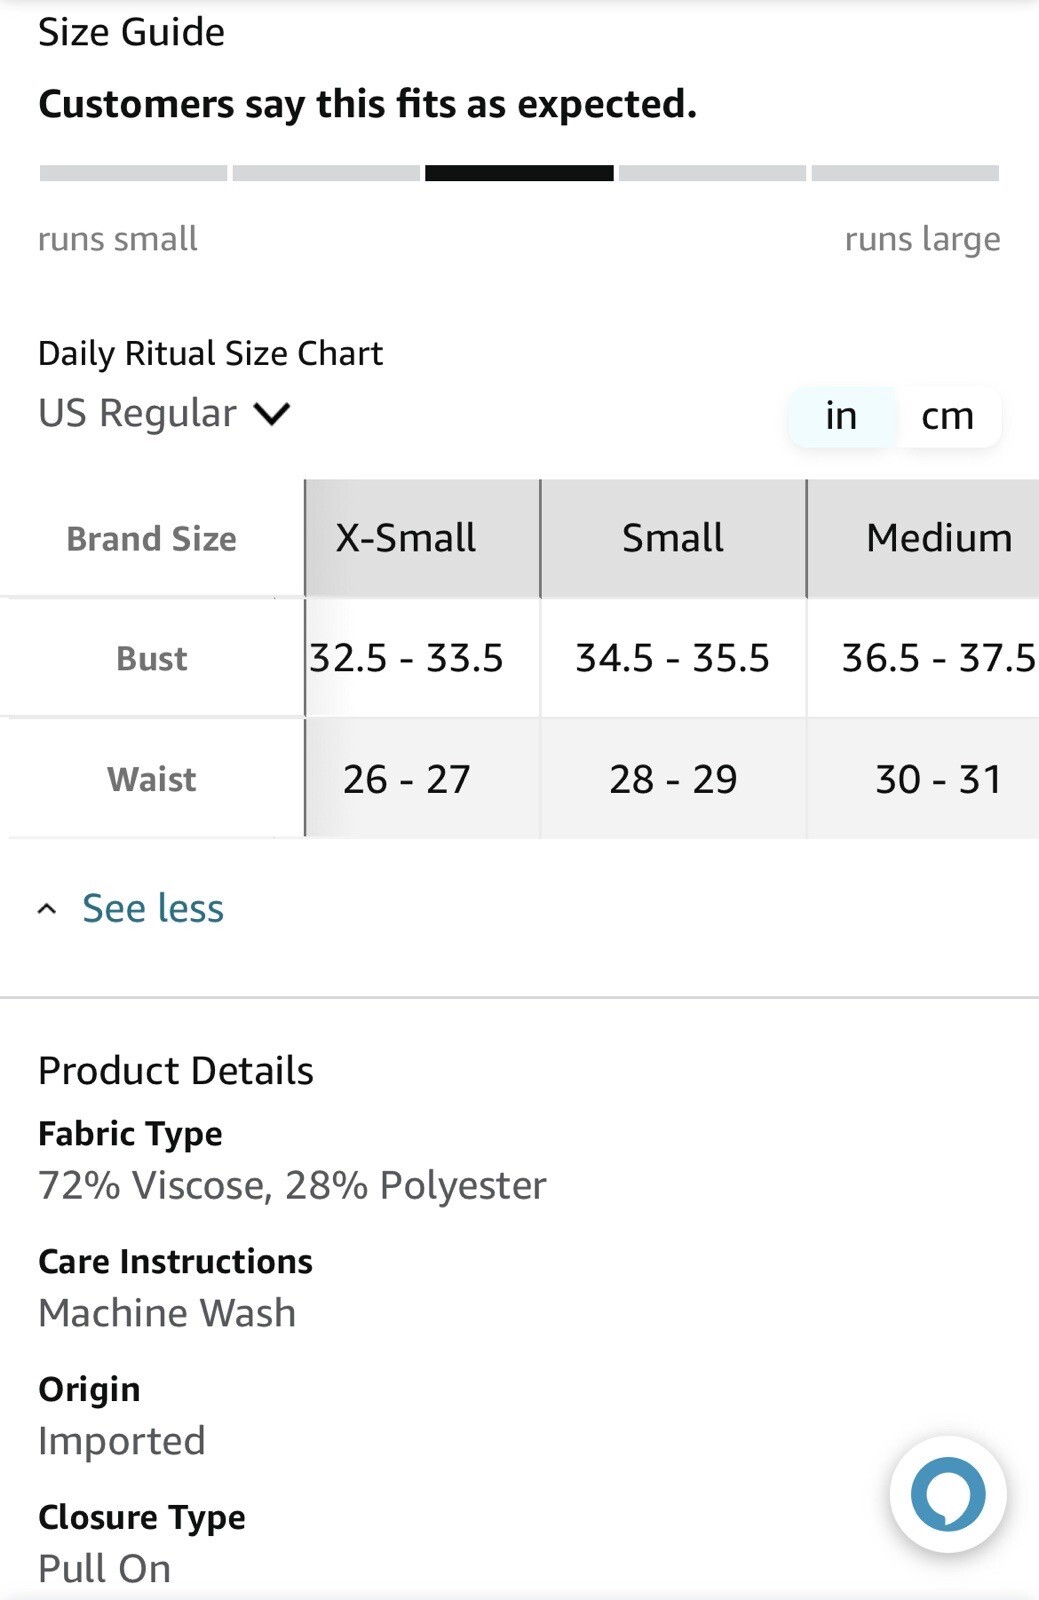Click the Bust row label
This screenshot has width=1039, height=1600.
pyautogui.click(x=152, y=658)
